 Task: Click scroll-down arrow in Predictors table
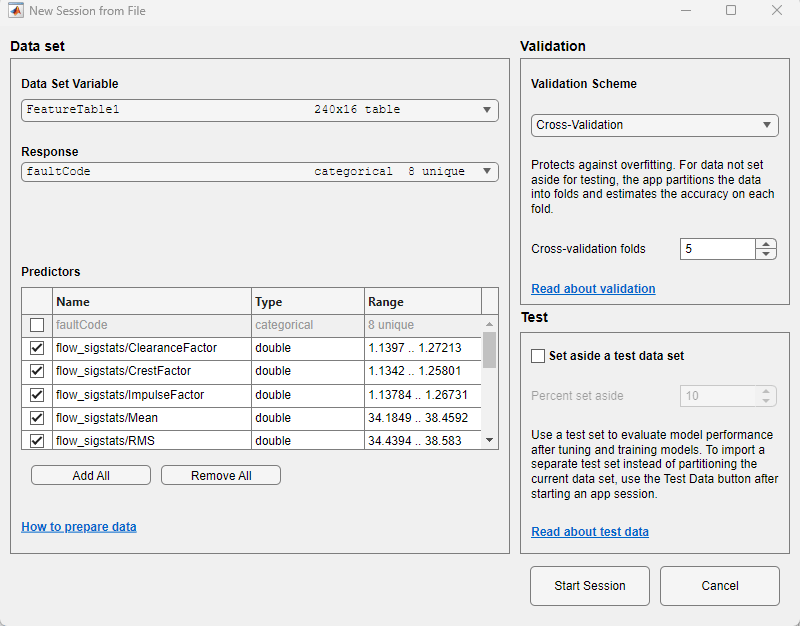click(489, 440)
